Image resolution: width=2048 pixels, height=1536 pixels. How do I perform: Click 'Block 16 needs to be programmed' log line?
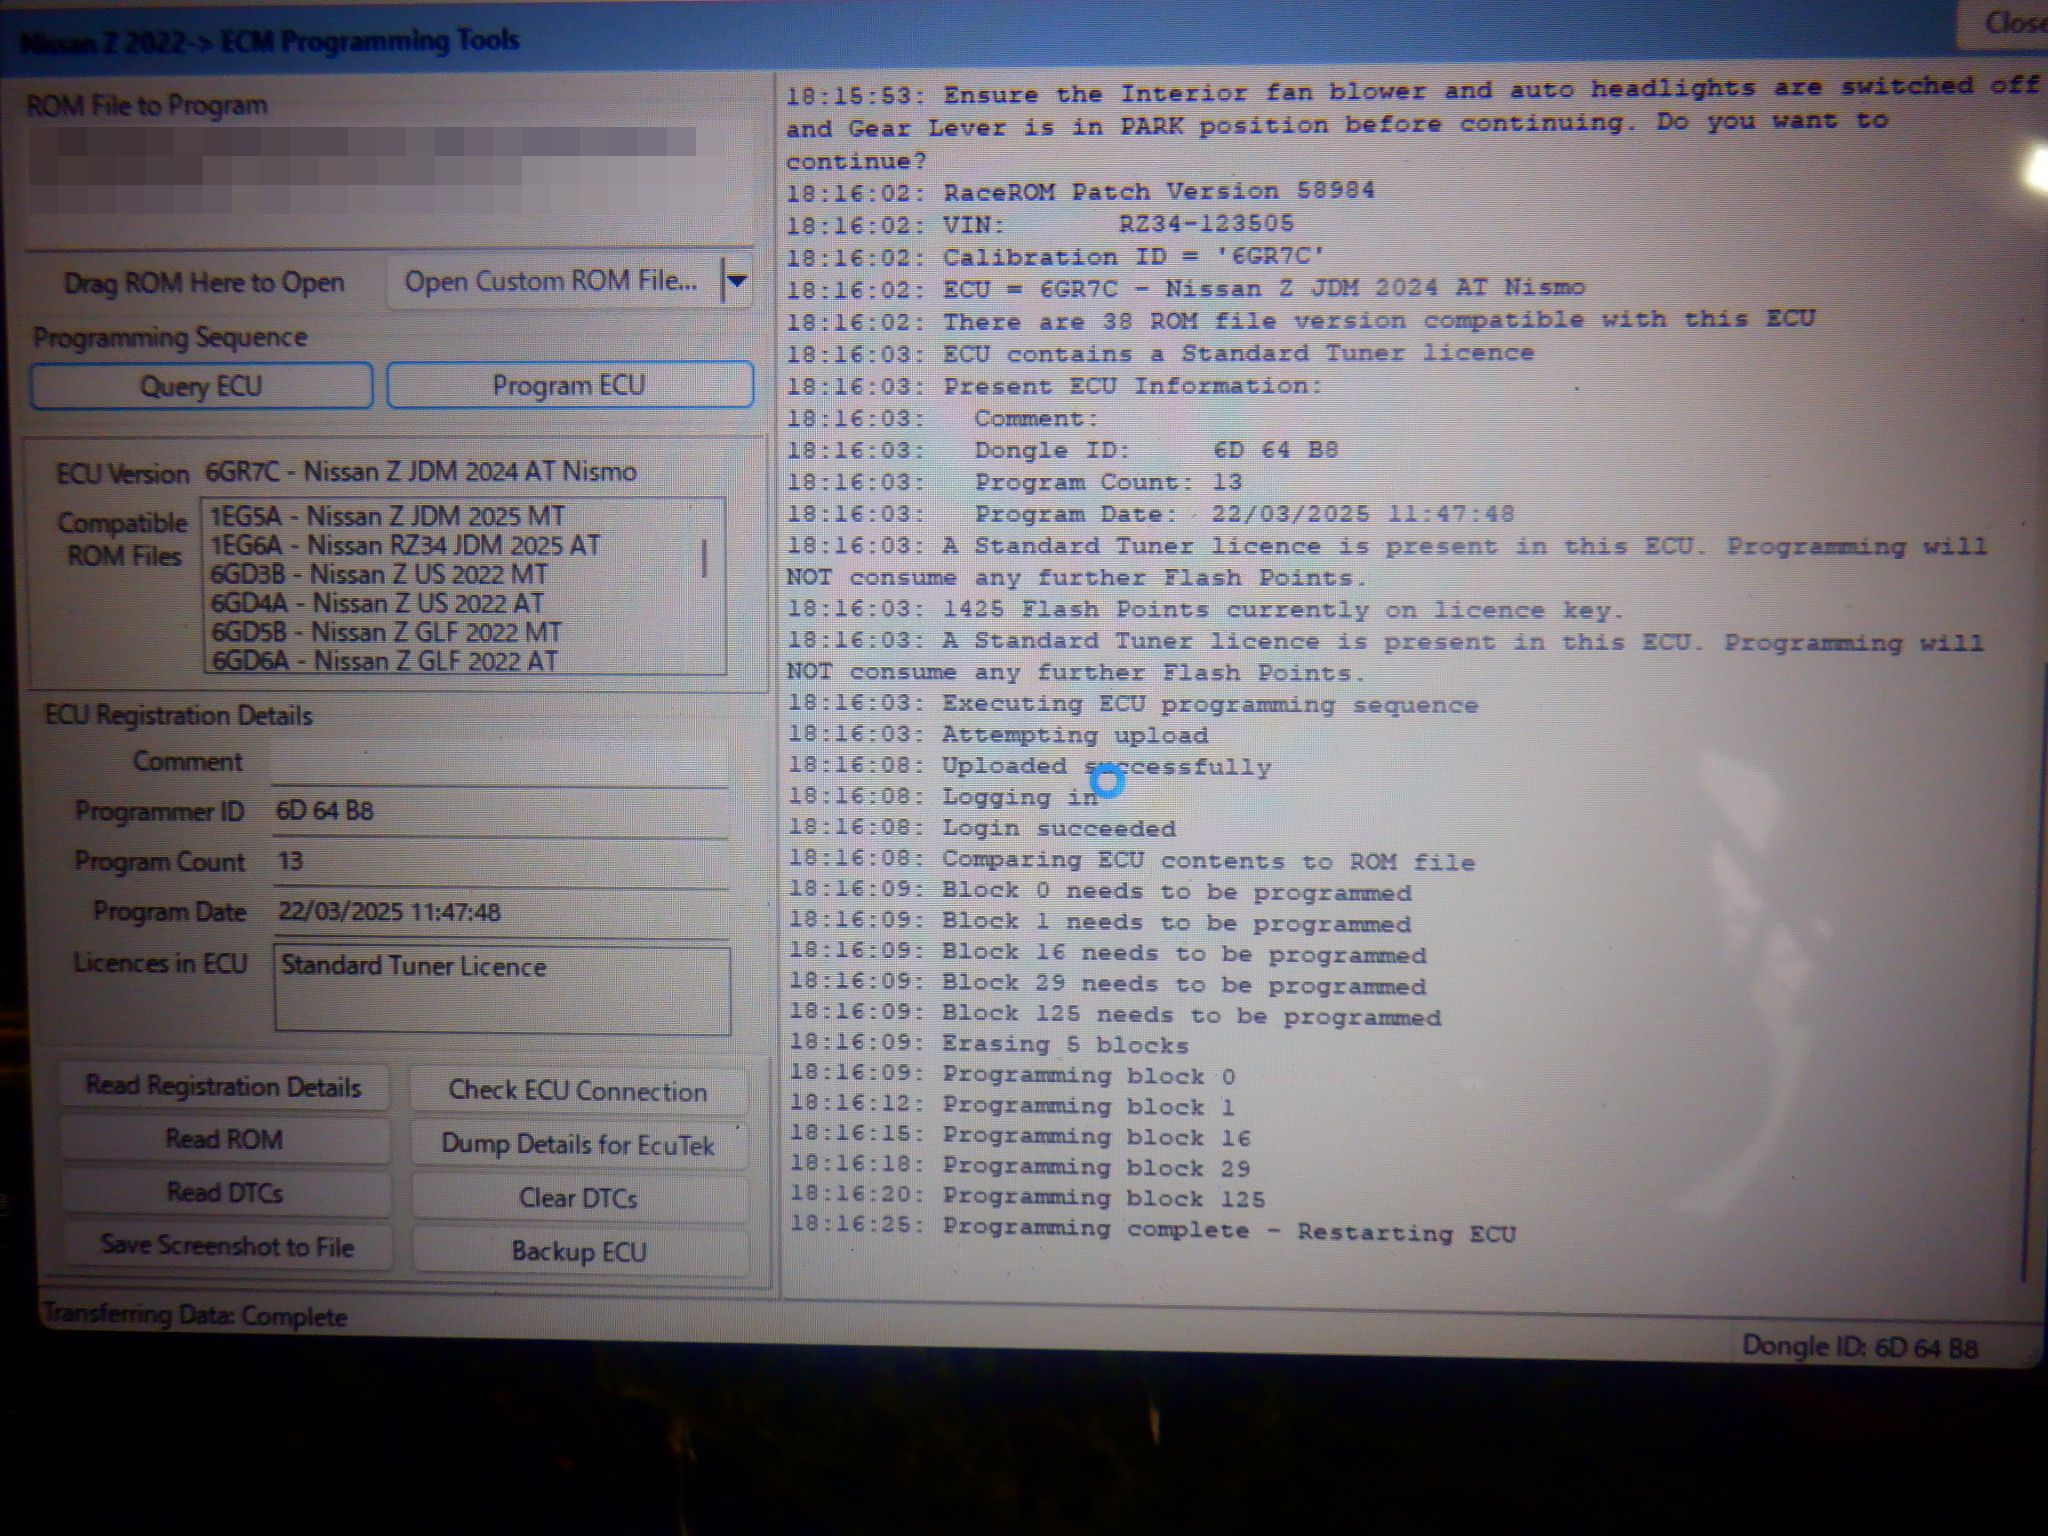pyautogui.click(x=1107, y=953)
